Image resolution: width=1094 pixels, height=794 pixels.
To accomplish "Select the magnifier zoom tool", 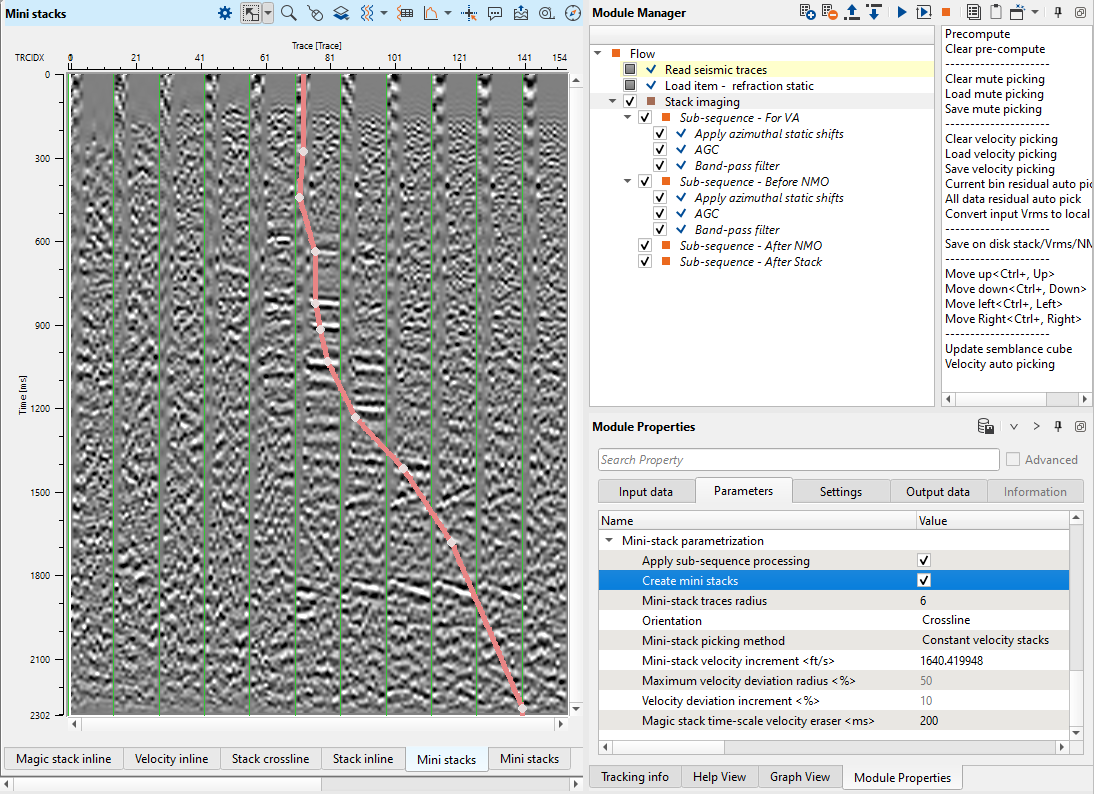I will pyautogui.click(x=288, y=13).
